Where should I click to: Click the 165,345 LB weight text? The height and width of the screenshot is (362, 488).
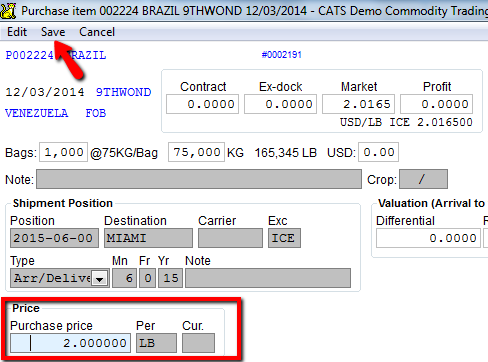pyautogui.click(x=285, y=153)
